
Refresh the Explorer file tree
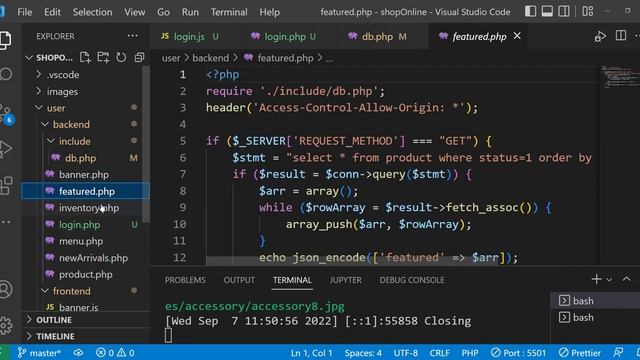pos(121,58)
